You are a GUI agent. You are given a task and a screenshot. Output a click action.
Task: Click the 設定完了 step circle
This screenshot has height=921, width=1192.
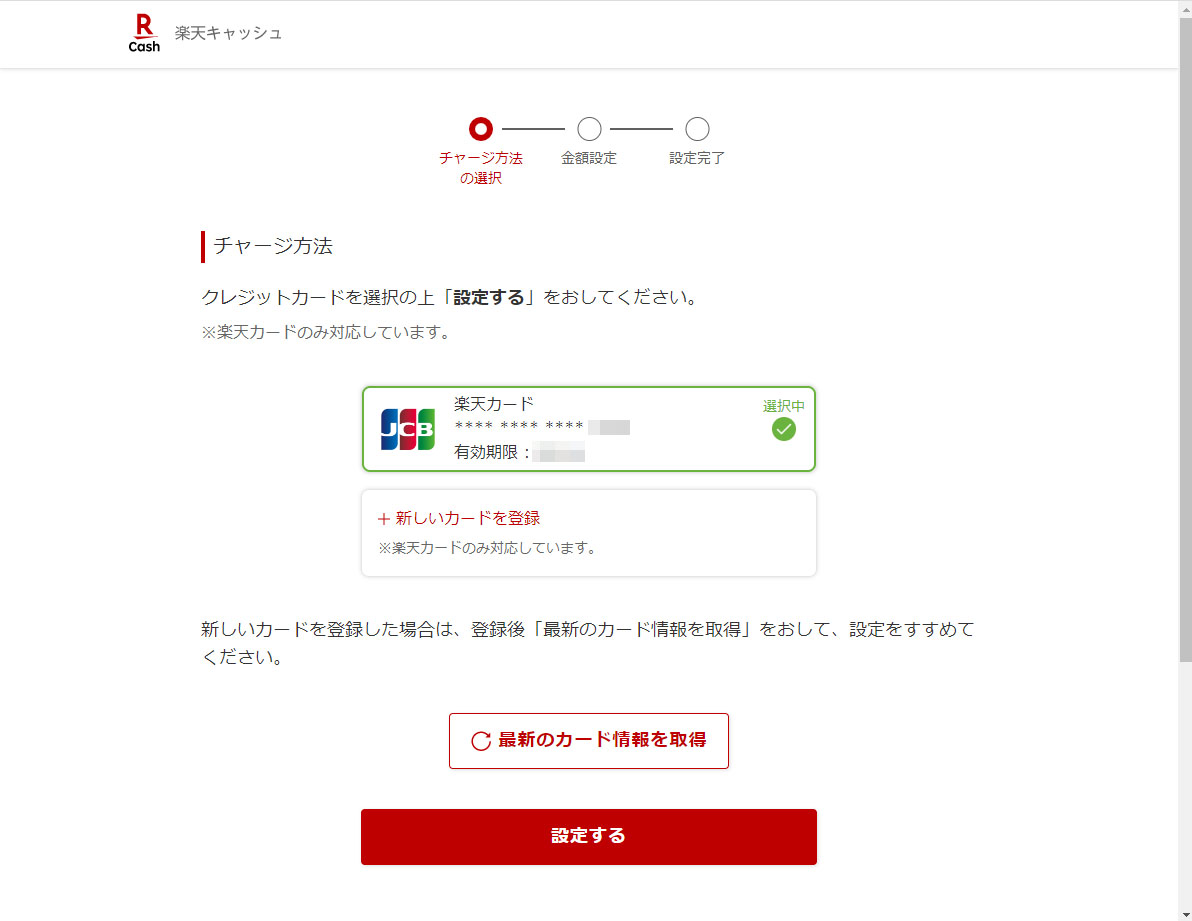697,129
